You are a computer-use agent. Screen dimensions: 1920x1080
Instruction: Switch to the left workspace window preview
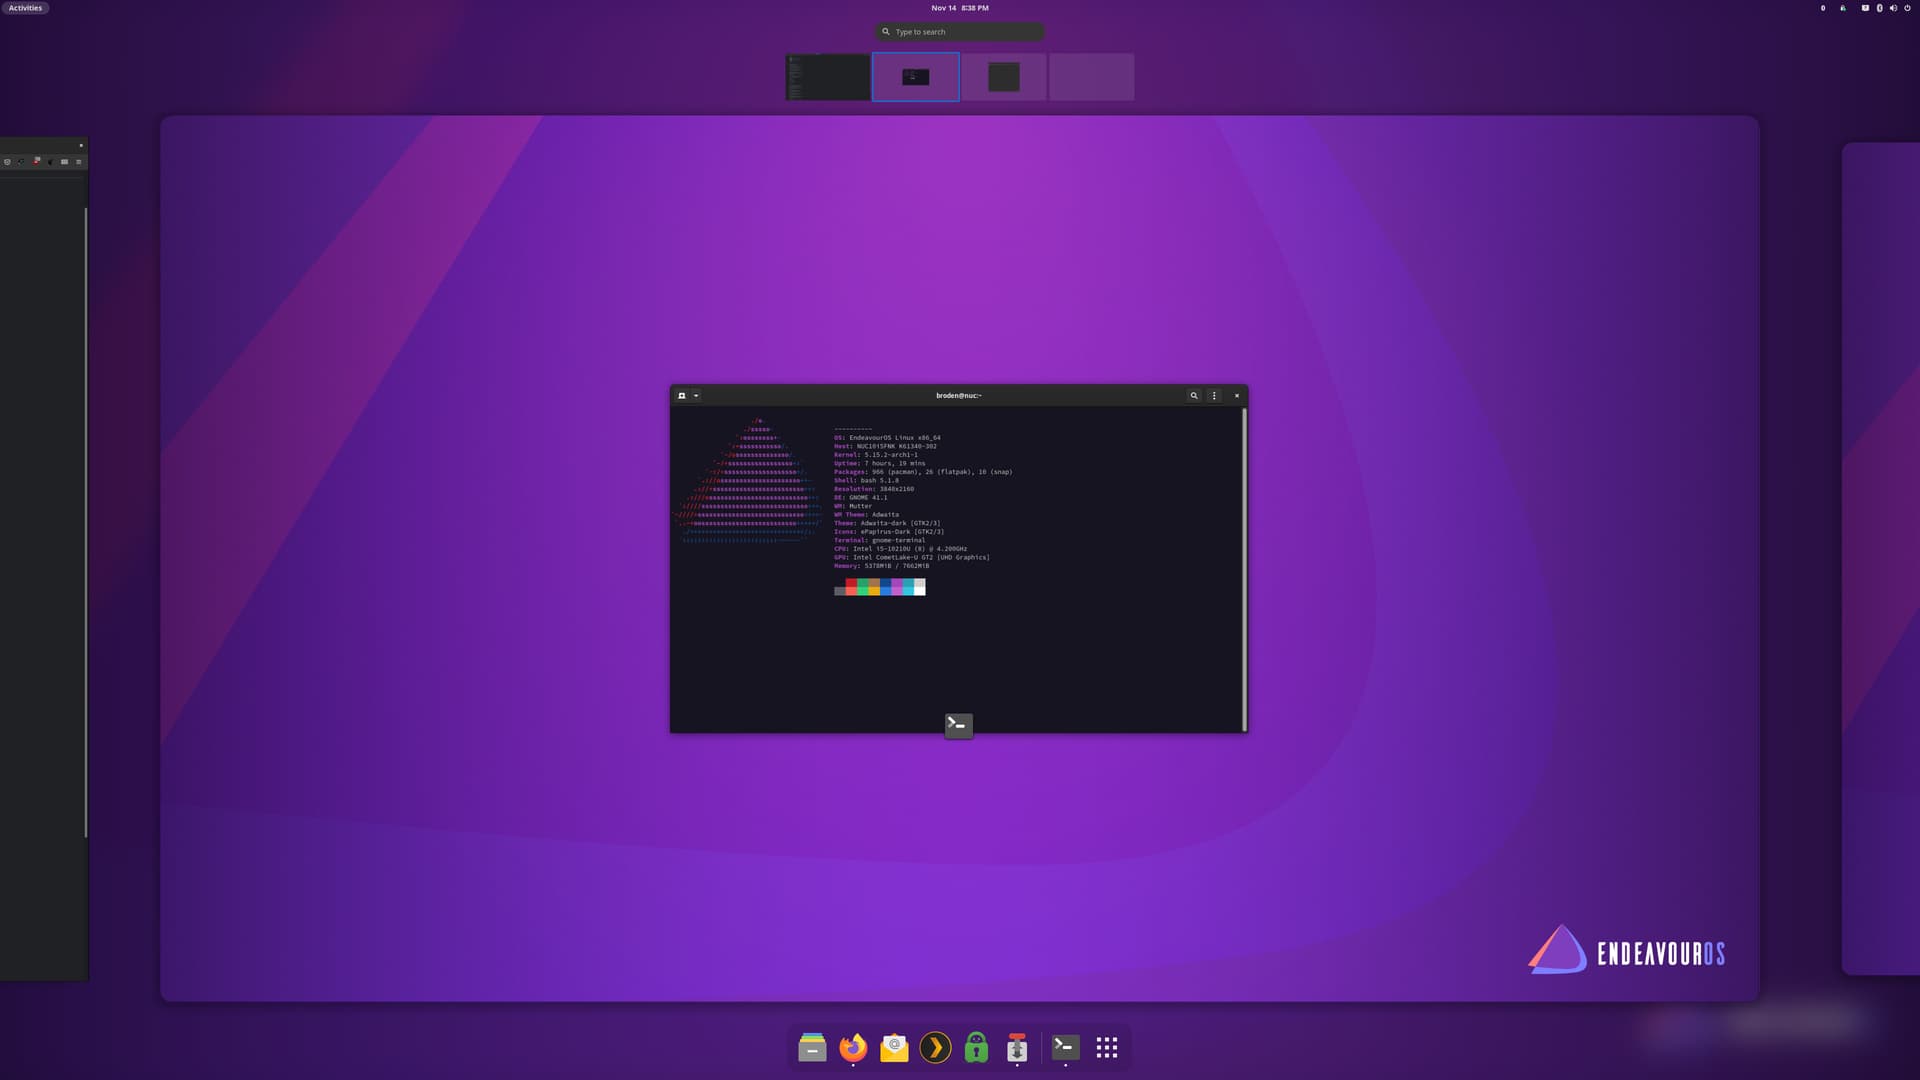[44, 560]
